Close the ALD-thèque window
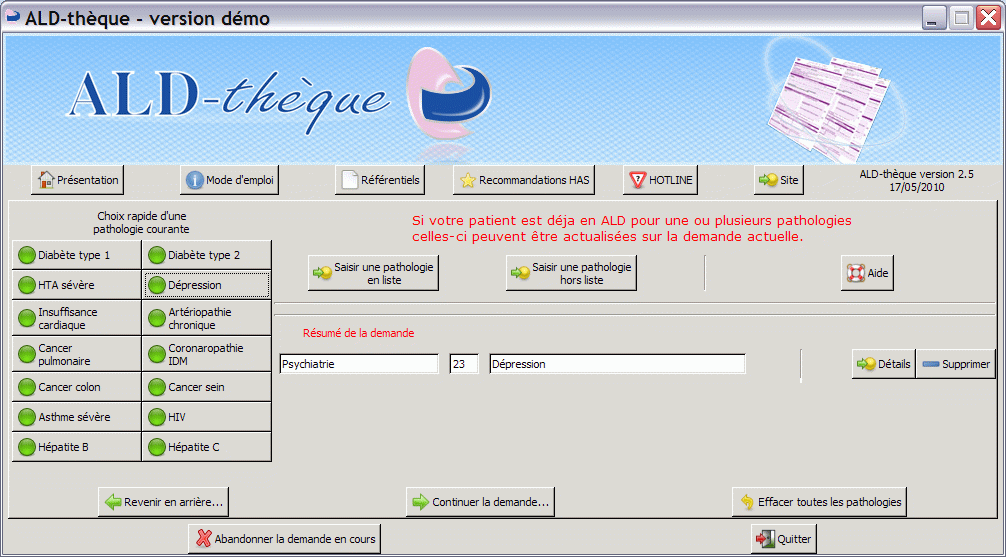This screenshot has width=1006, height=557. [987, 18]
